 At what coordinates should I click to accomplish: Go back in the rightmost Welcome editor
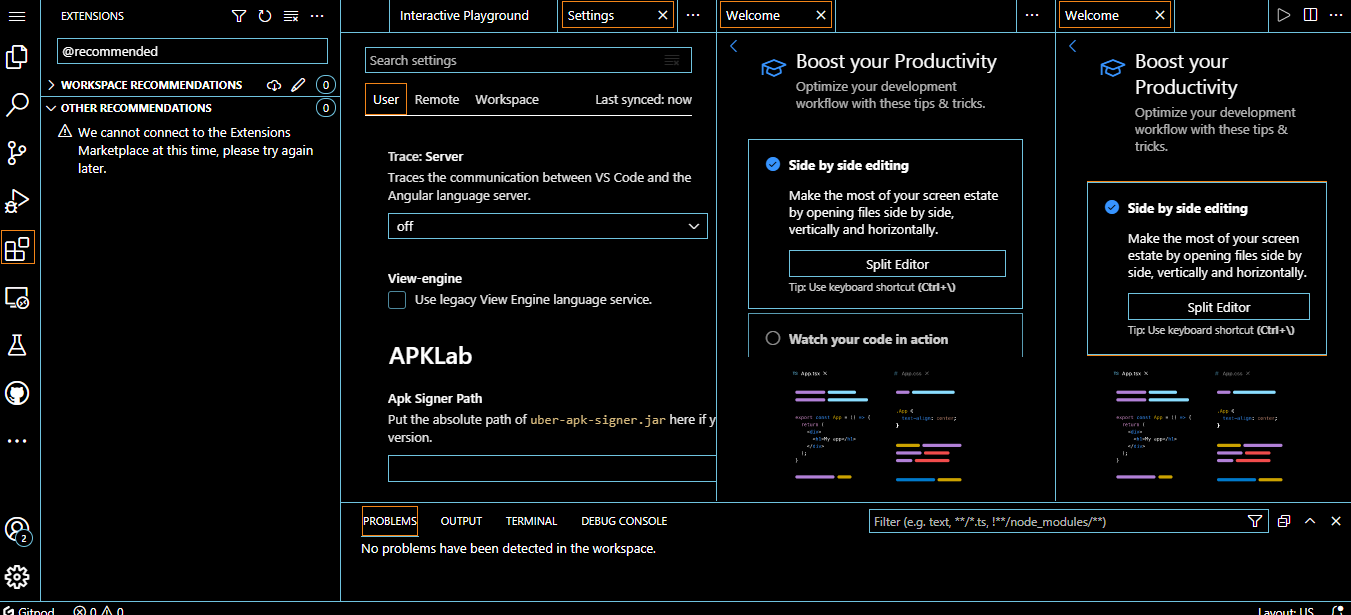pyautogui.click(x=1073, y=46)
